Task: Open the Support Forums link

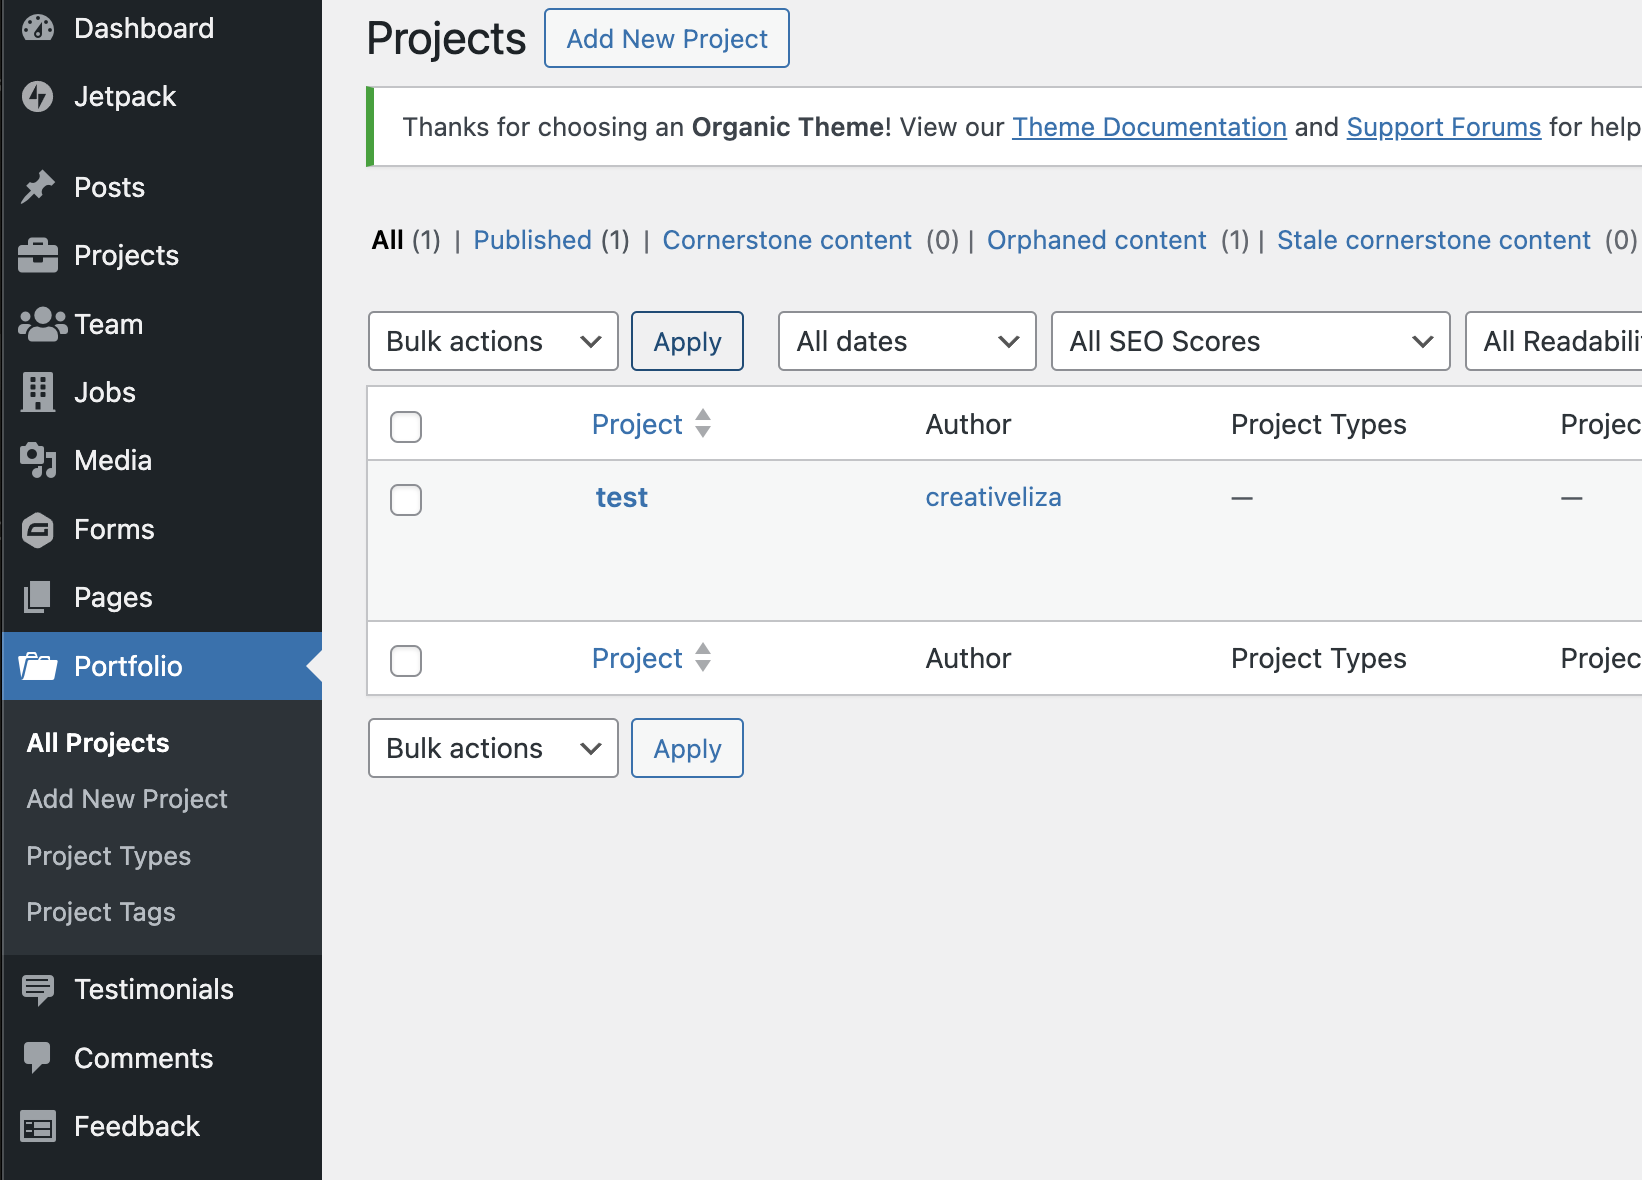Action: click(x=1444, y=127)
